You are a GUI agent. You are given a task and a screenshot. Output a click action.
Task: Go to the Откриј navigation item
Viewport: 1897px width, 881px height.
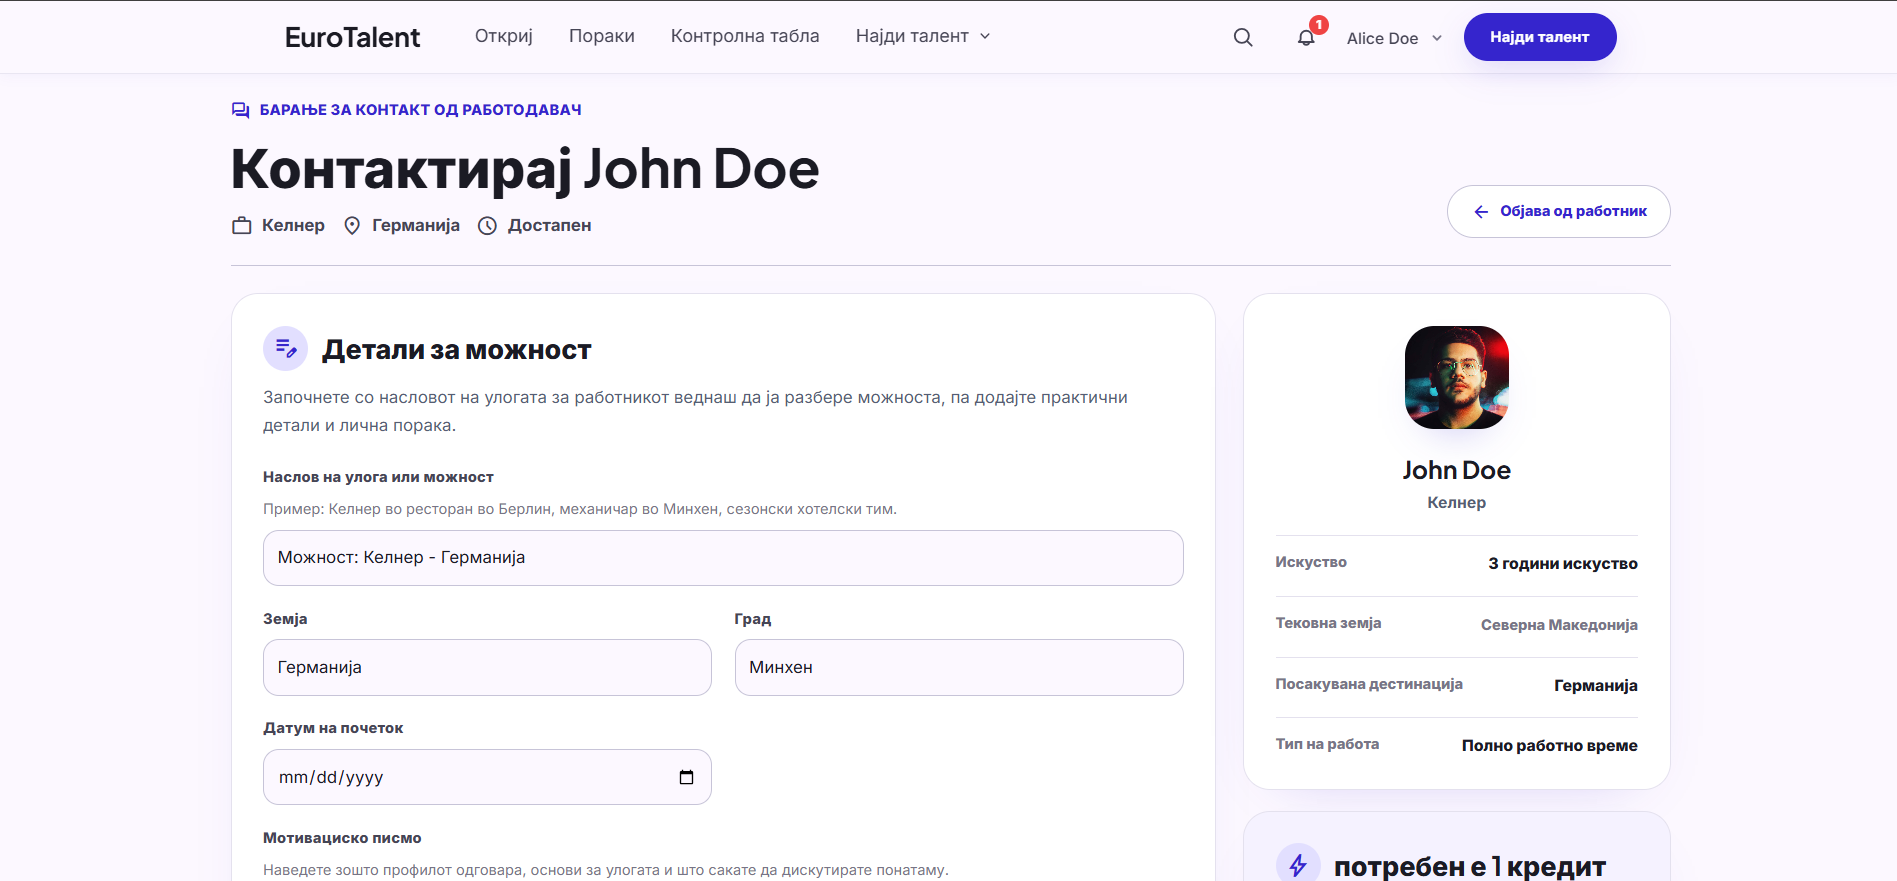(x=504, y=36)
